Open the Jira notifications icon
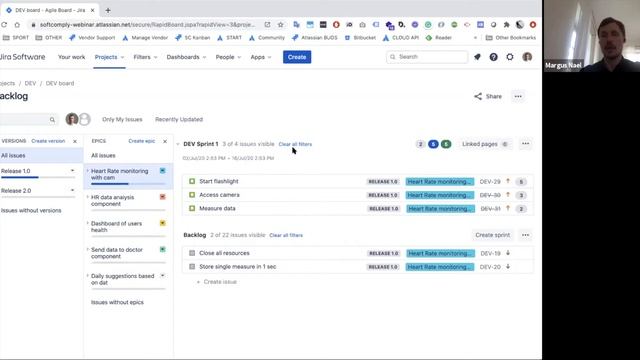The width and height of the screenshot is (640, 360). 477,57
